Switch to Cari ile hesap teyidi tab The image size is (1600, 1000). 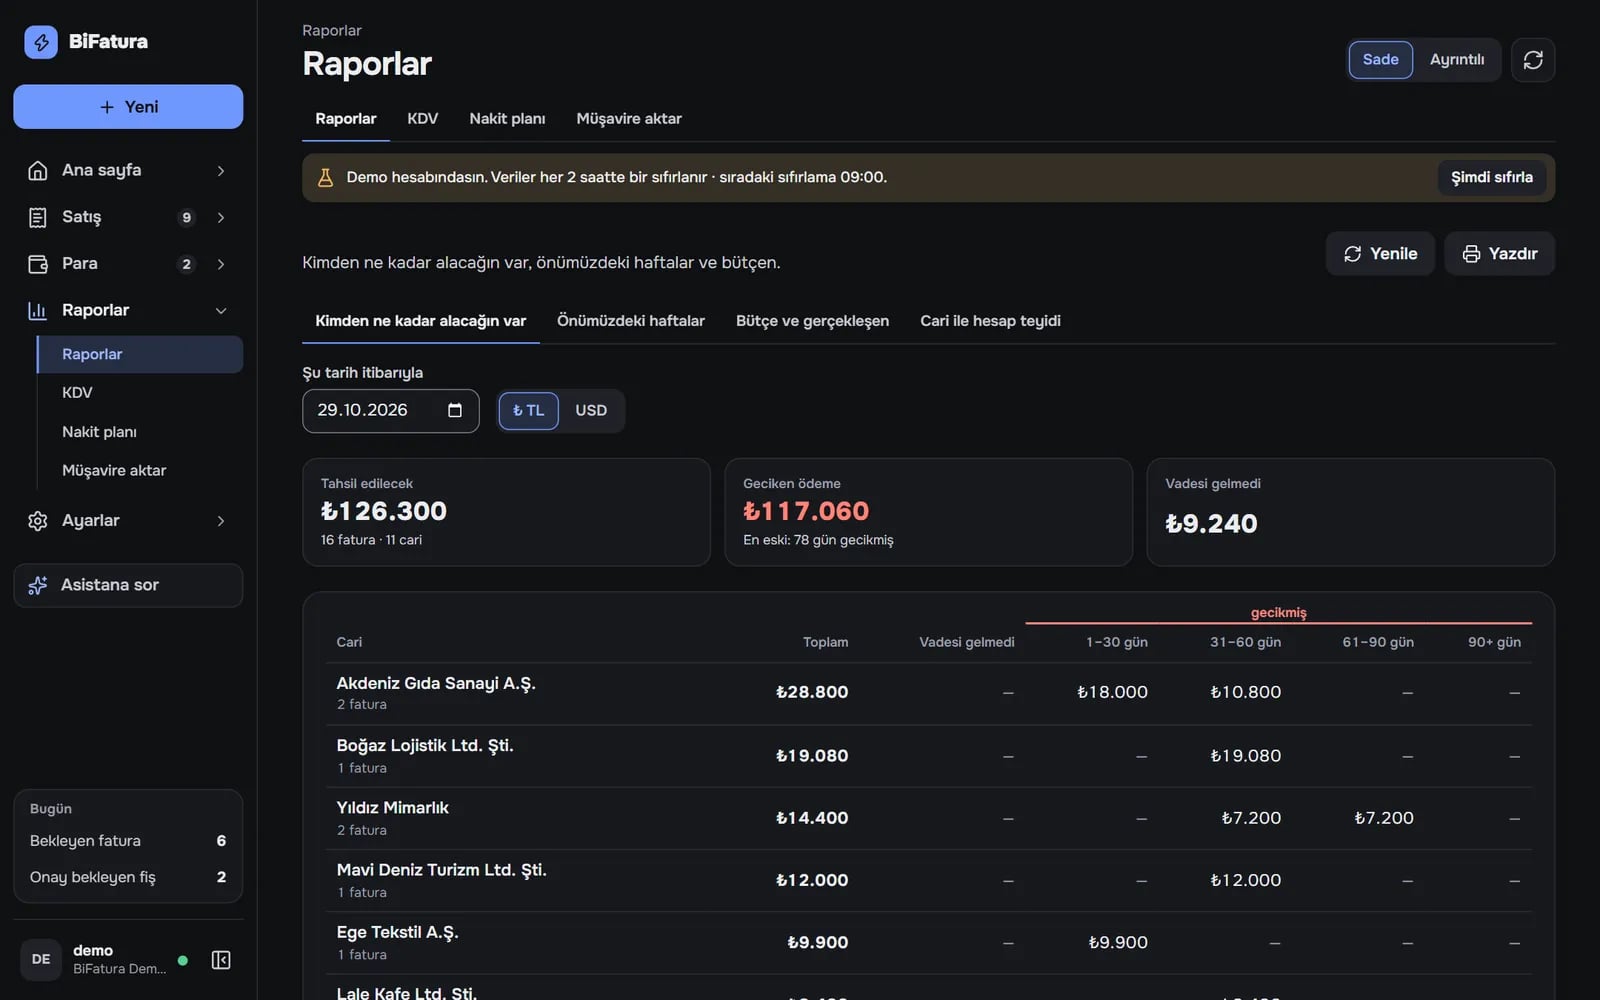990,321
